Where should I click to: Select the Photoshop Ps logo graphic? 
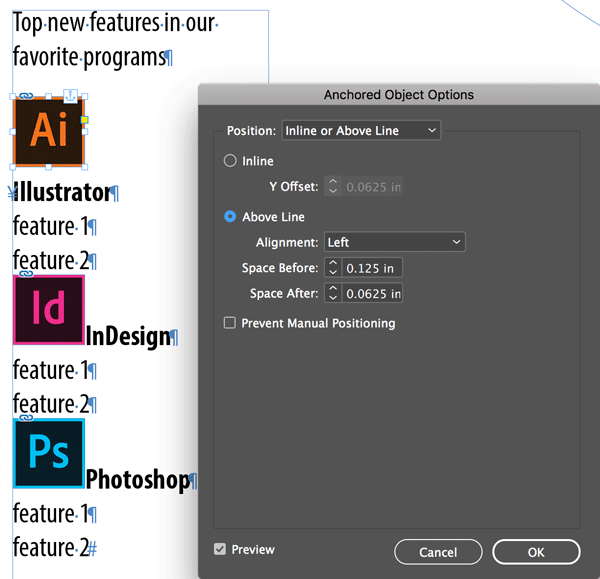pyautogui.click(x=49, y=453)
